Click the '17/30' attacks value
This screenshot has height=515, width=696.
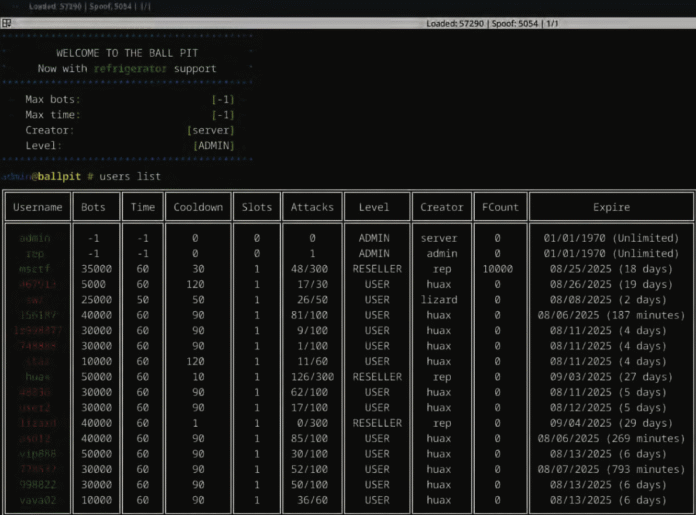312,285
